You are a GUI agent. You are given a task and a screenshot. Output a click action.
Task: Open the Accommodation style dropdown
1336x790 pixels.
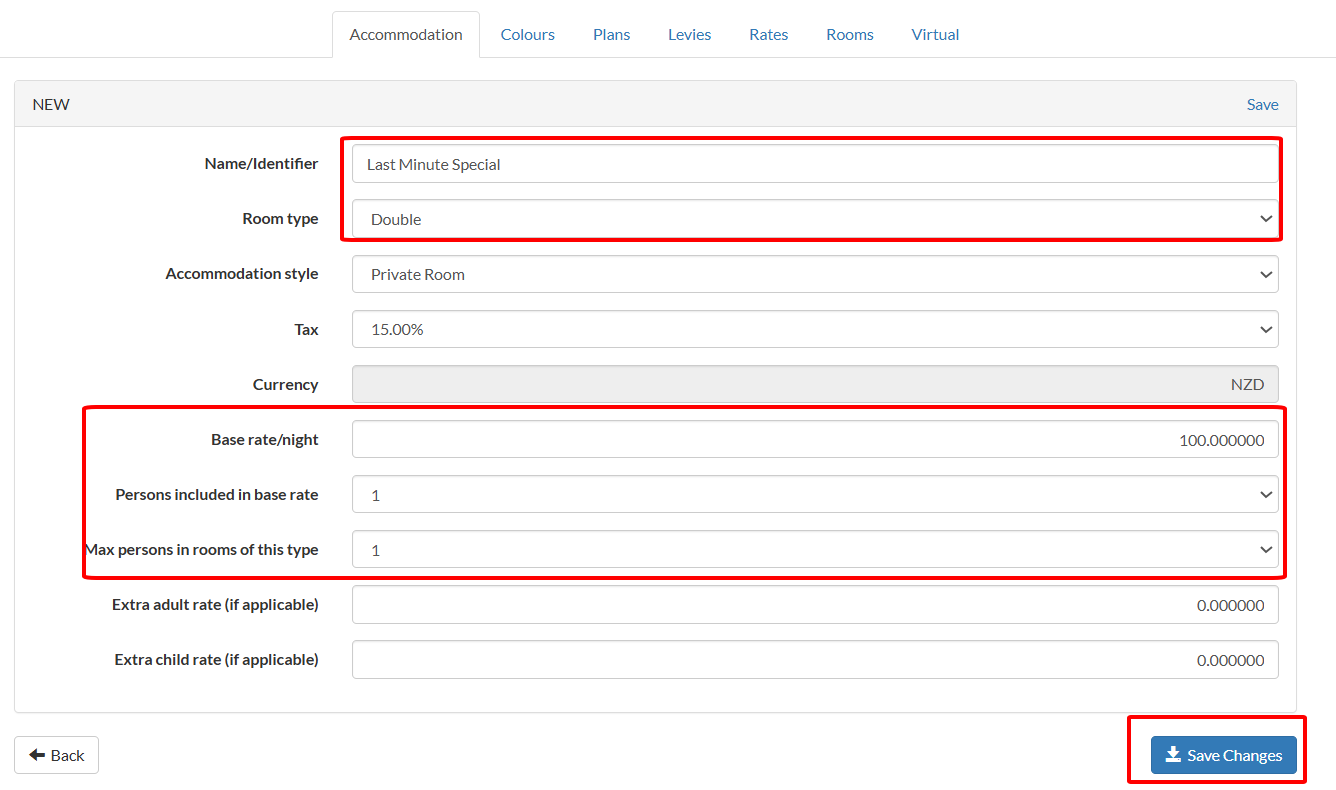point(815,274)
